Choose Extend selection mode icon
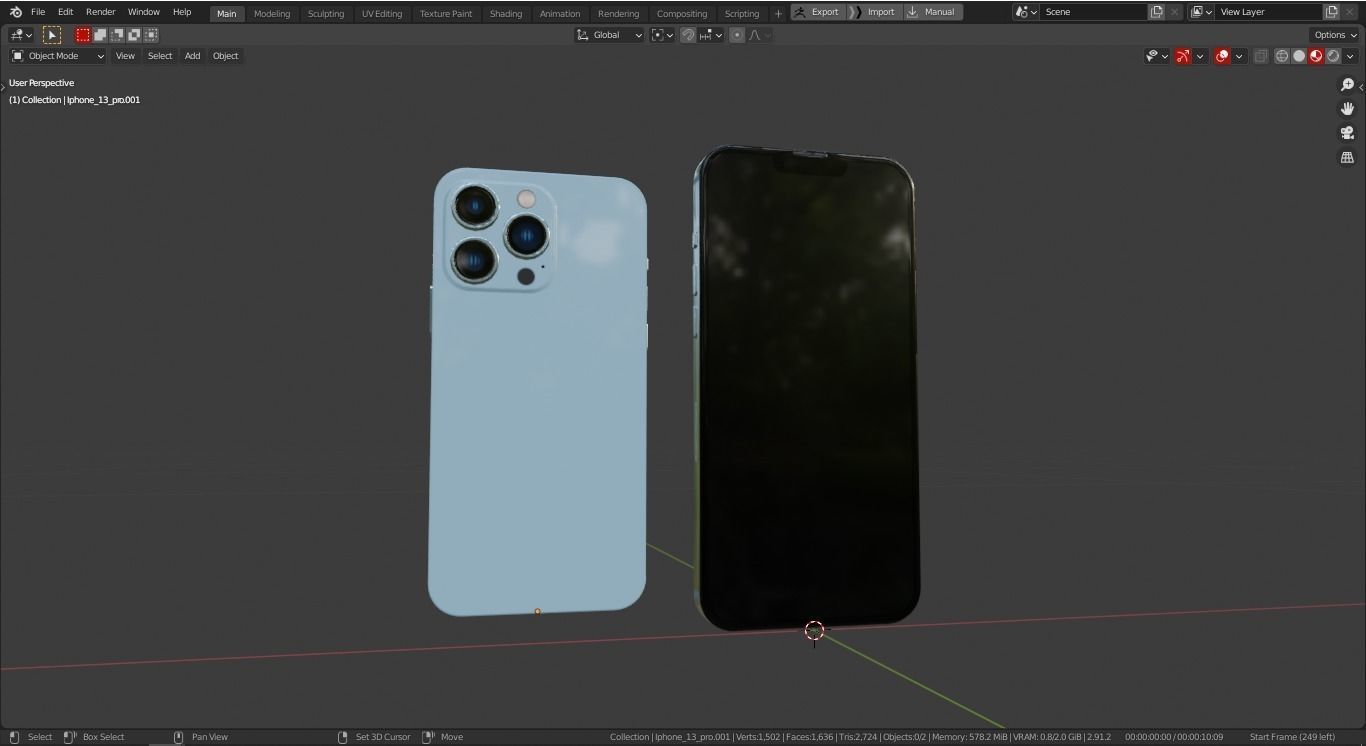Image resolution: width=1366 pixels, height=746 pixels. 100,35
